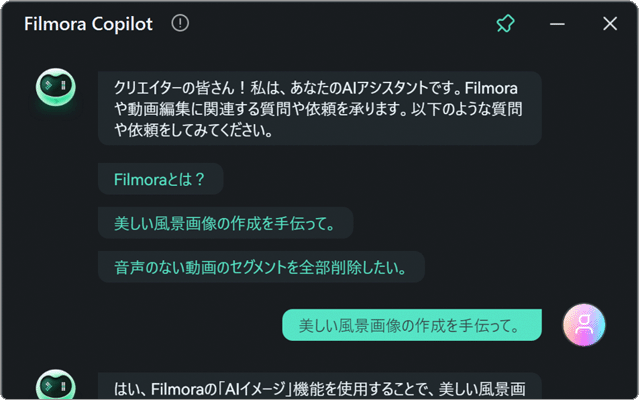The width and height of the screenshot is (639, 400).
Task: Close the Filmora Copilot window
Action: [x=610, y=24]
